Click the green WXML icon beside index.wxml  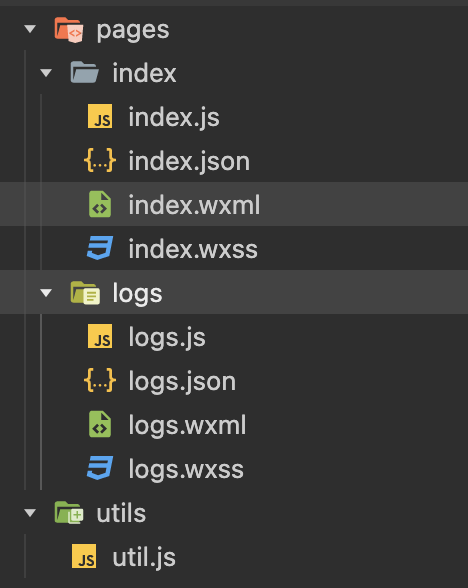(100, 204)
